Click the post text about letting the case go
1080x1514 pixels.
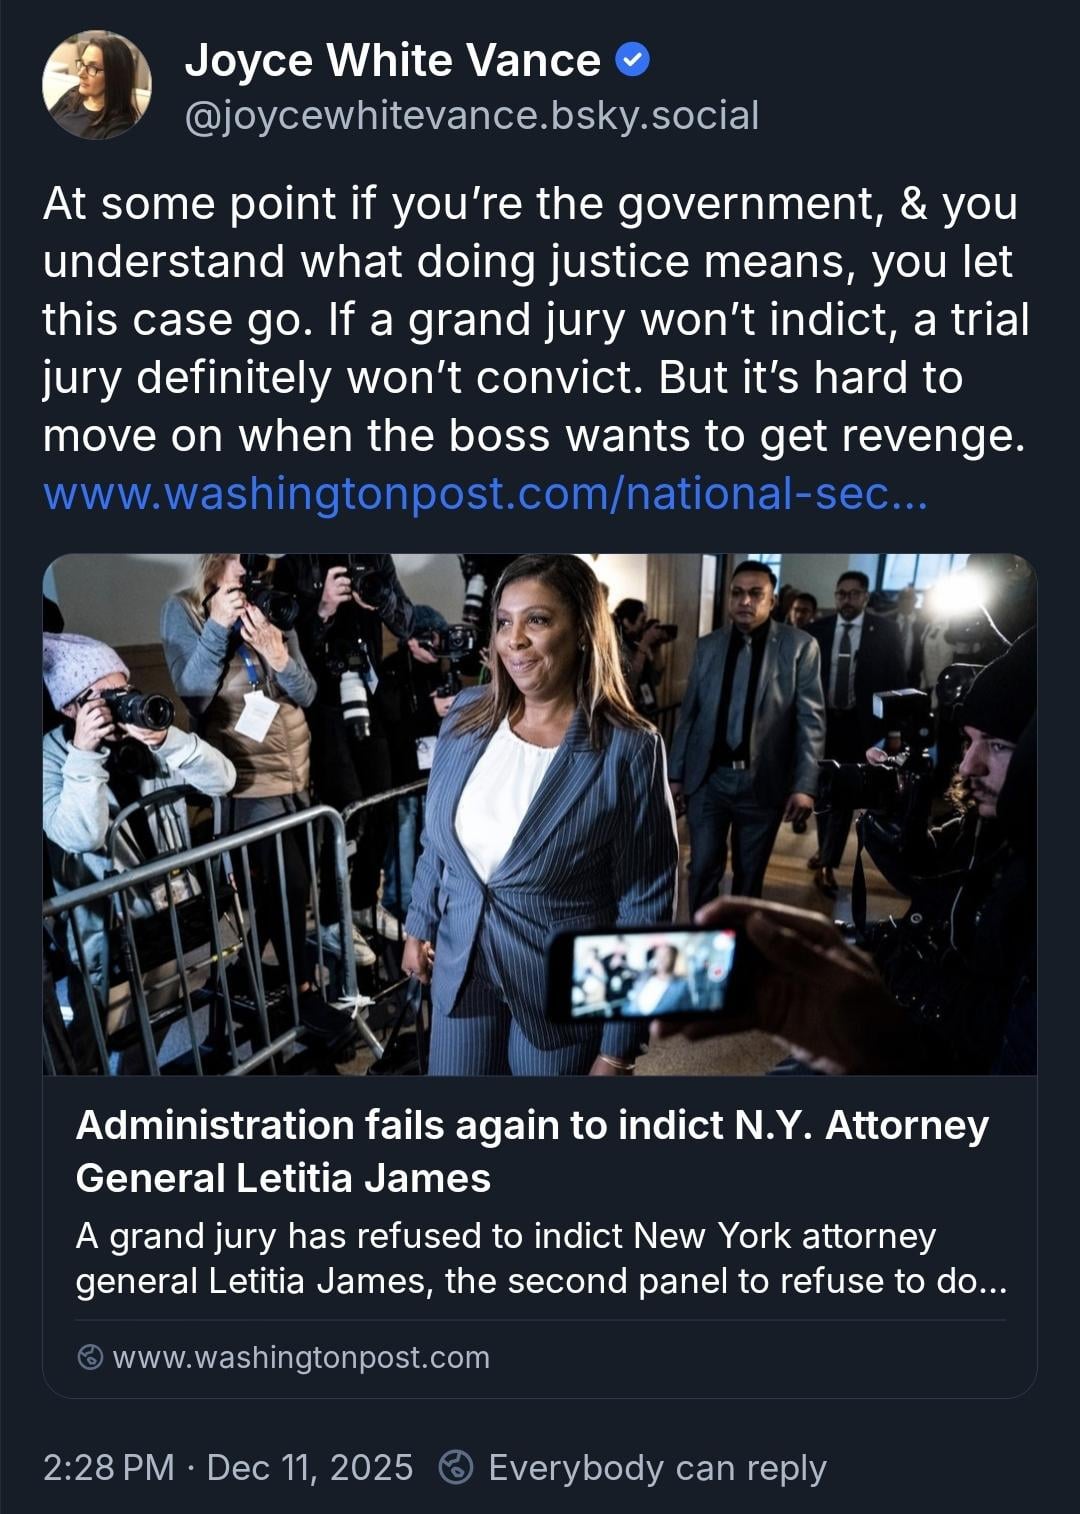tap(535, 319)
